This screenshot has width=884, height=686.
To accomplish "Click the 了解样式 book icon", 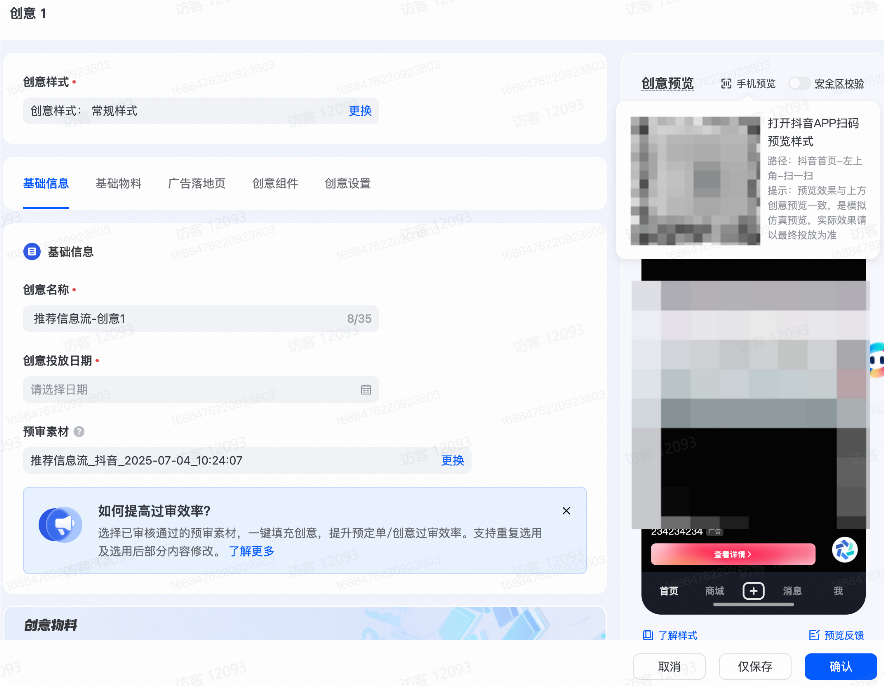I will 648,635.
